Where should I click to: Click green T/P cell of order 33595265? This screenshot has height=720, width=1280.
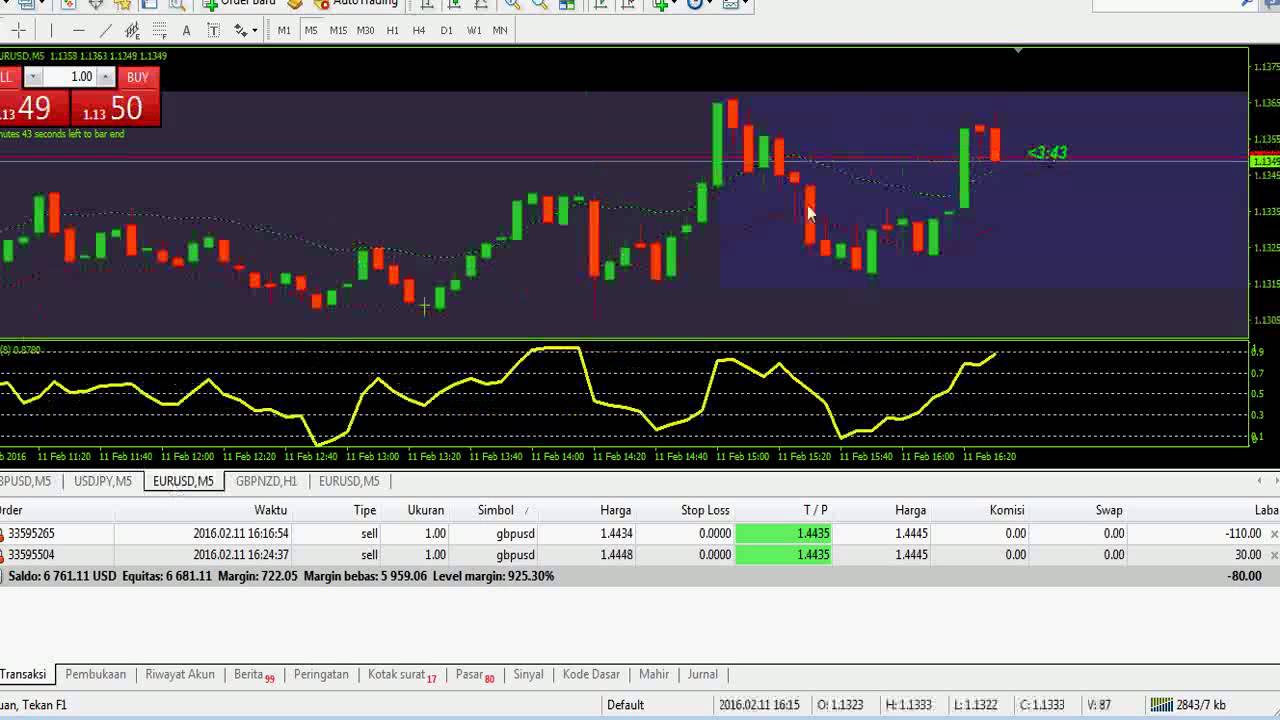(x=784, y=534)
